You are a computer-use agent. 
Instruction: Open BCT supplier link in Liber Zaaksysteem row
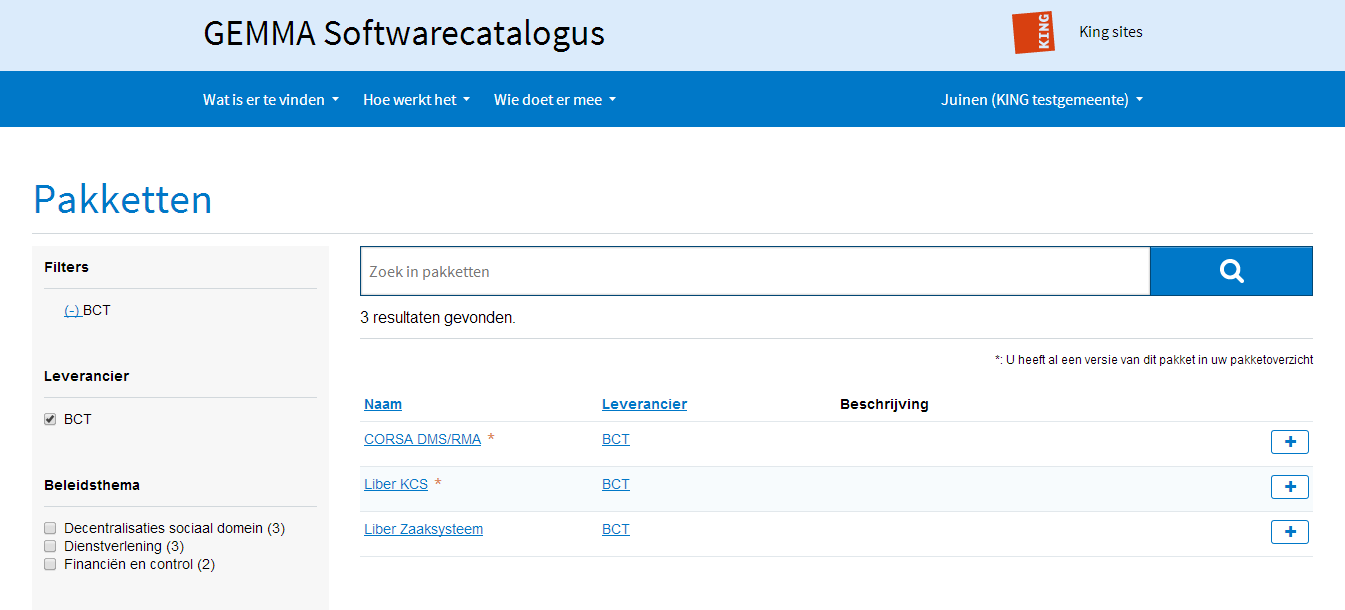point(616,529)
